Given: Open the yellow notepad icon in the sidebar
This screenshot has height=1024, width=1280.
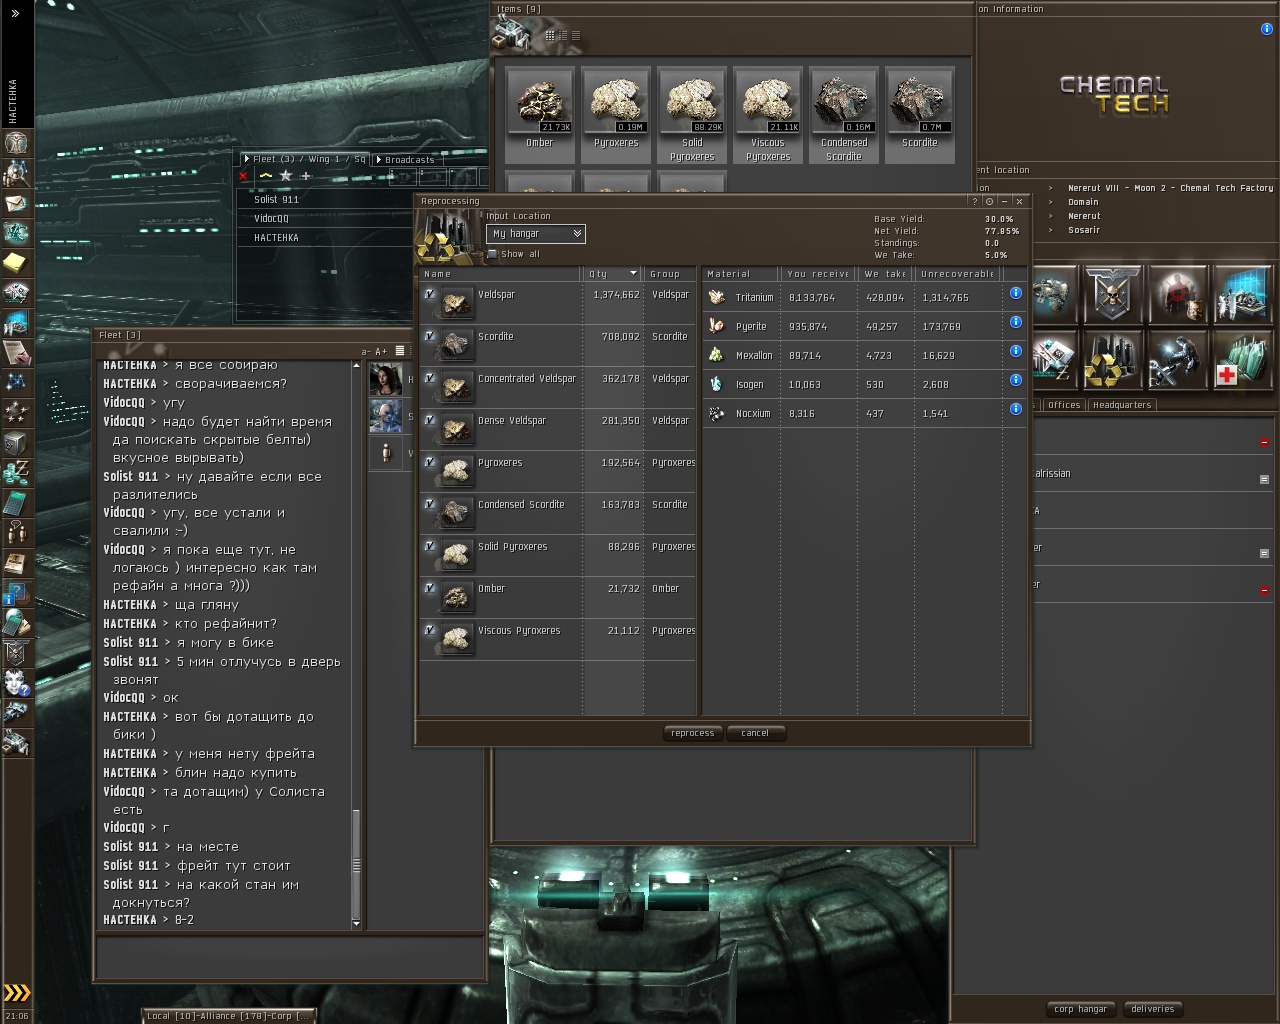Looking at the screenshot, I should point(16,263).
